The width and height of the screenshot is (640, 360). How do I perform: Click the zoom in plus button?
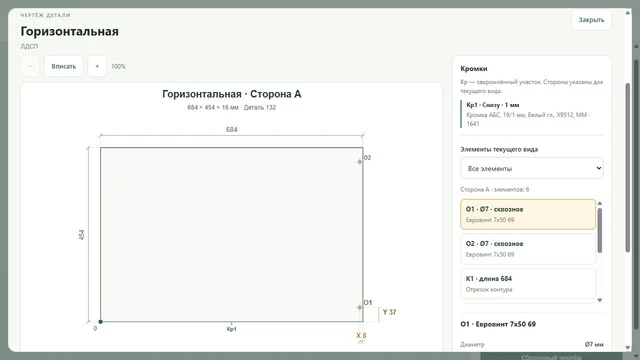pos(97,66)
